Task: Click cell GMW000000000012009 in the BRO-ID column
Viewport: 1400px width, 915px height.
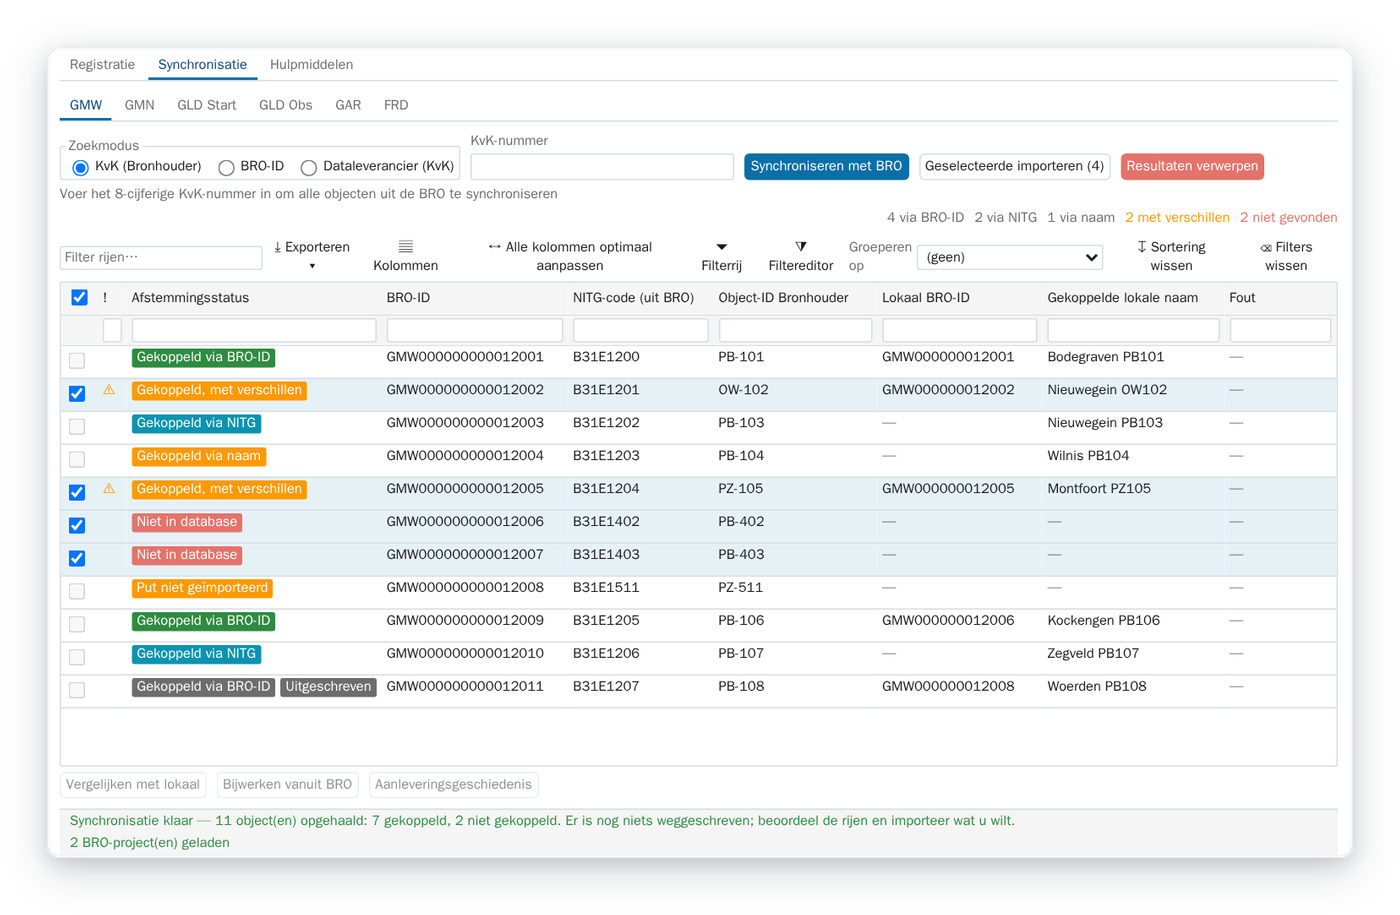Action: (465, 621)
